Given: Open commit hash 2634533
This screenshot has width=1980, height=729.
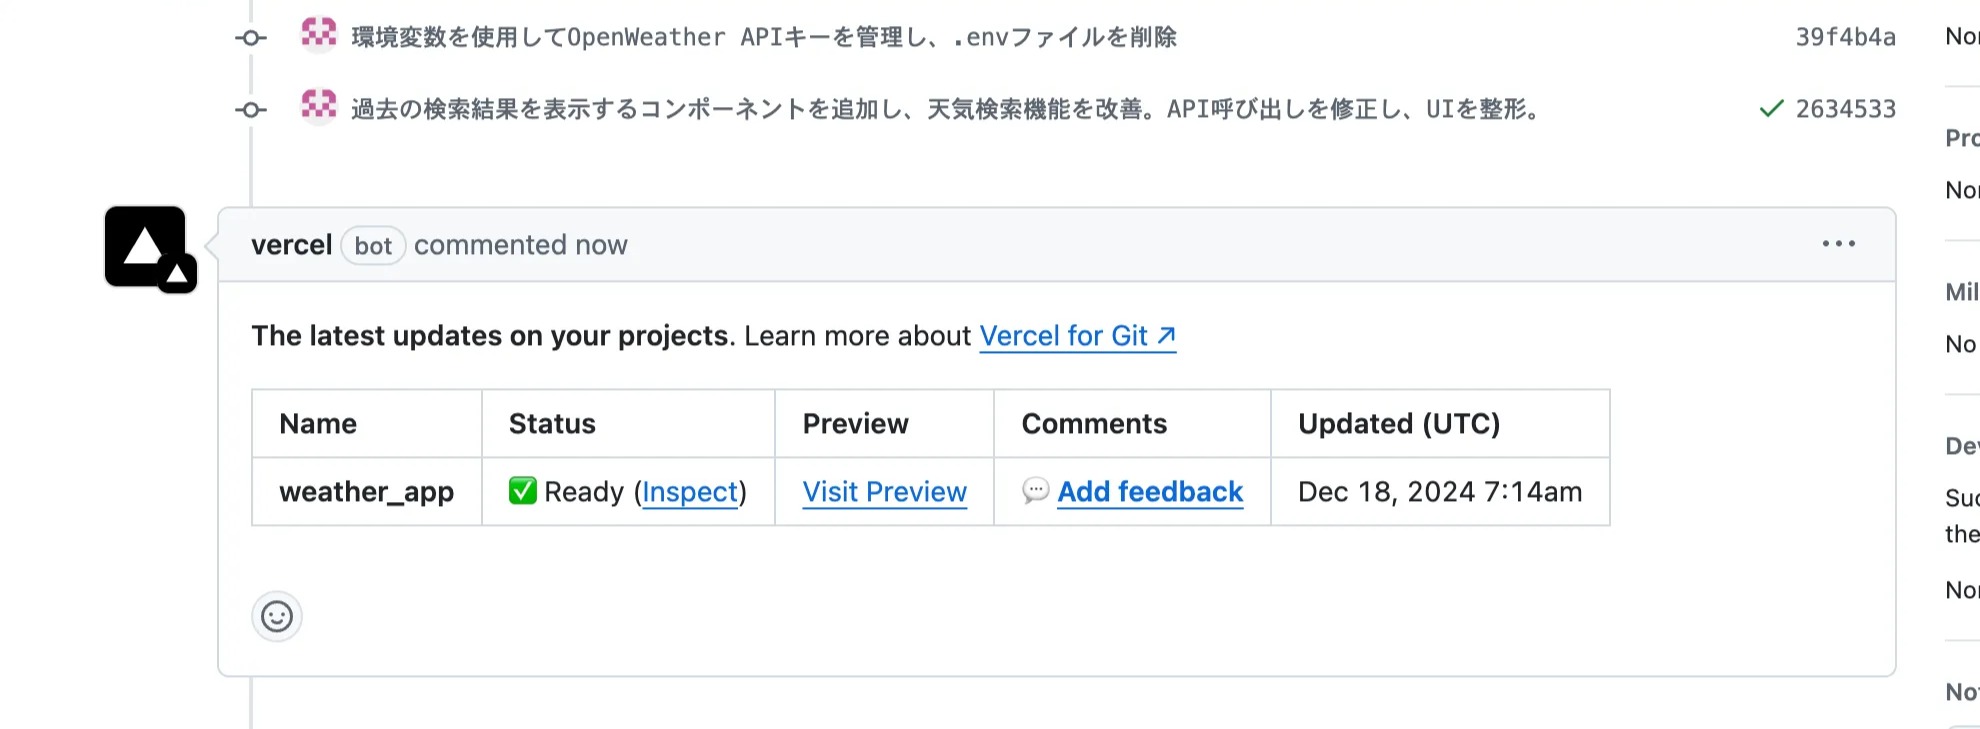Looking at the screenshot, I should pos(1845,109).
